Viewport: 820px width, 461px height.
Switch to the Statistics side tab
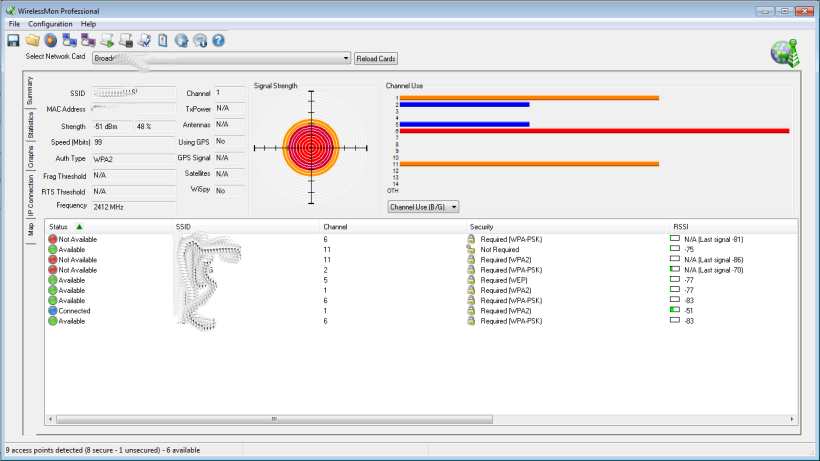(x=30, y=125)
